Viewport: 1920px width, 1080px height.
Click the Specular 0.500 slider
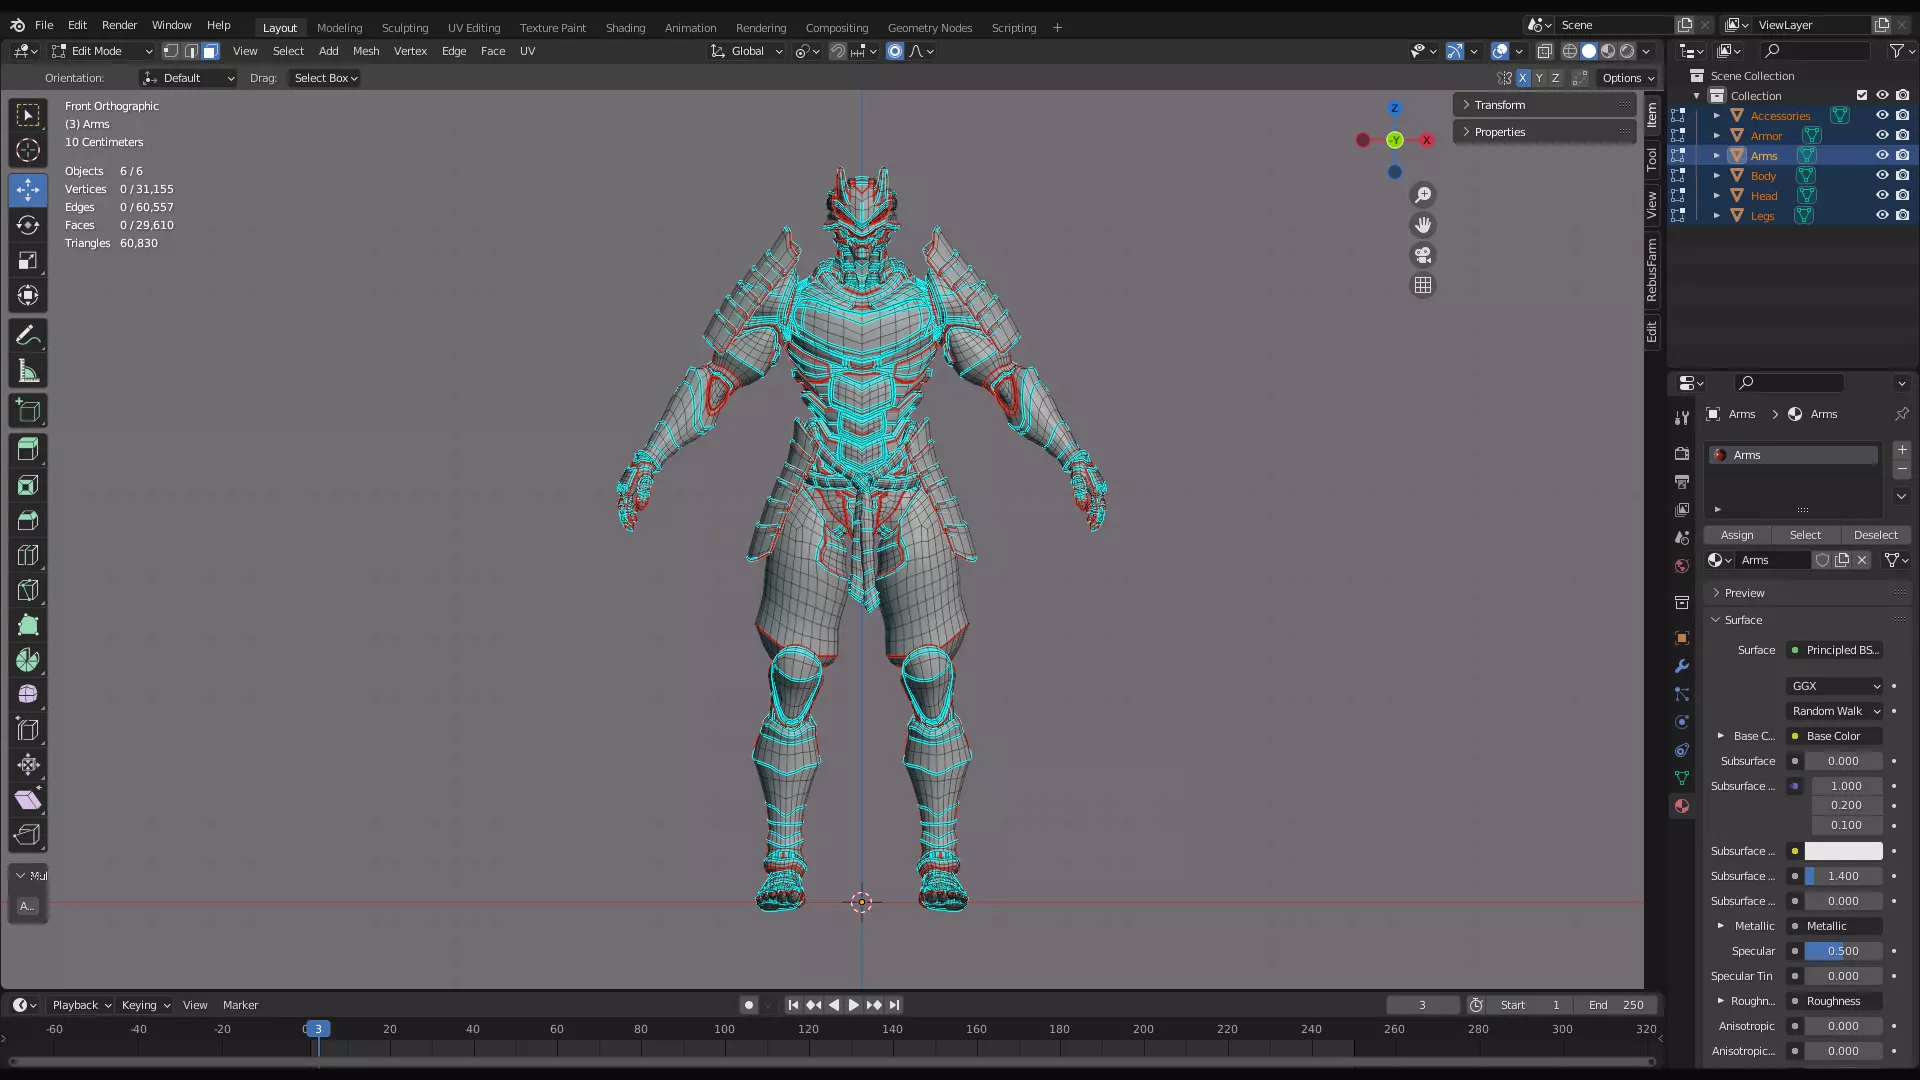(x=1843, y=951)
